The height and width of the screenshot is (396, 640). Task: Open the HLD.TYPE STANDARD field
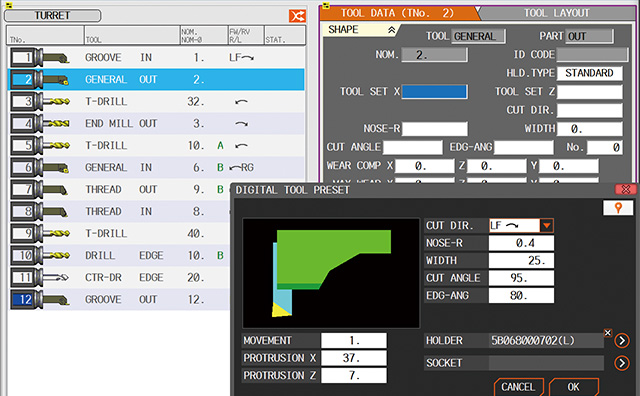click(x=589, y=73)
